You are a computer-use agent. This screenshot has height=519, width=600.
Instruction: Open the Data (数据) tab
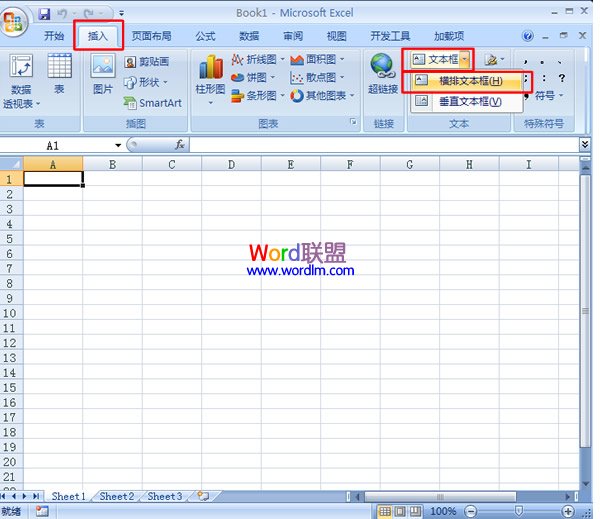point(249,36)
